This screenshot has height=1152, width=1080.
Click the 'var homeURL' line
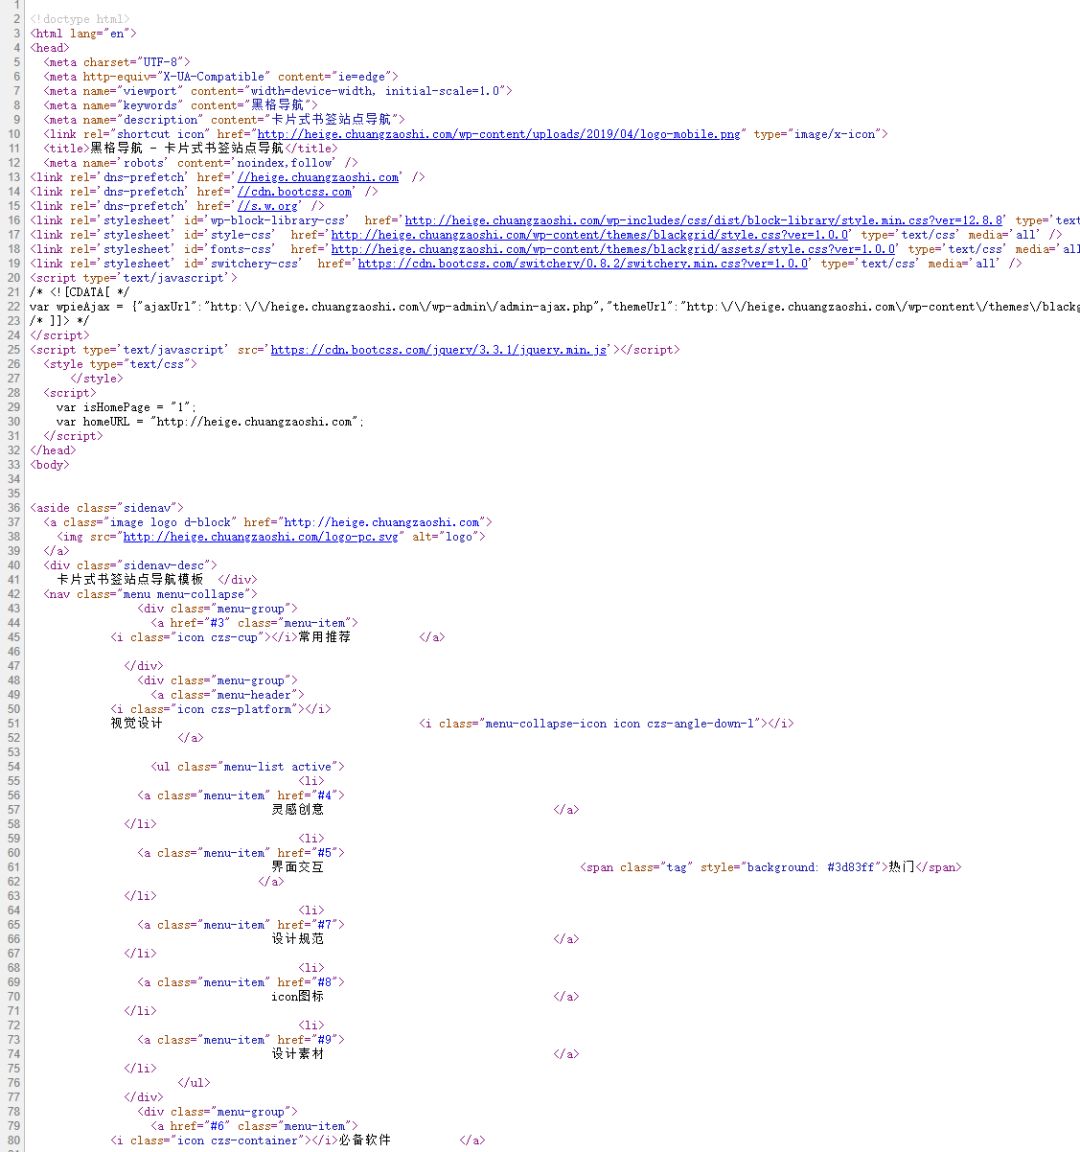click(x=210, y=422)
